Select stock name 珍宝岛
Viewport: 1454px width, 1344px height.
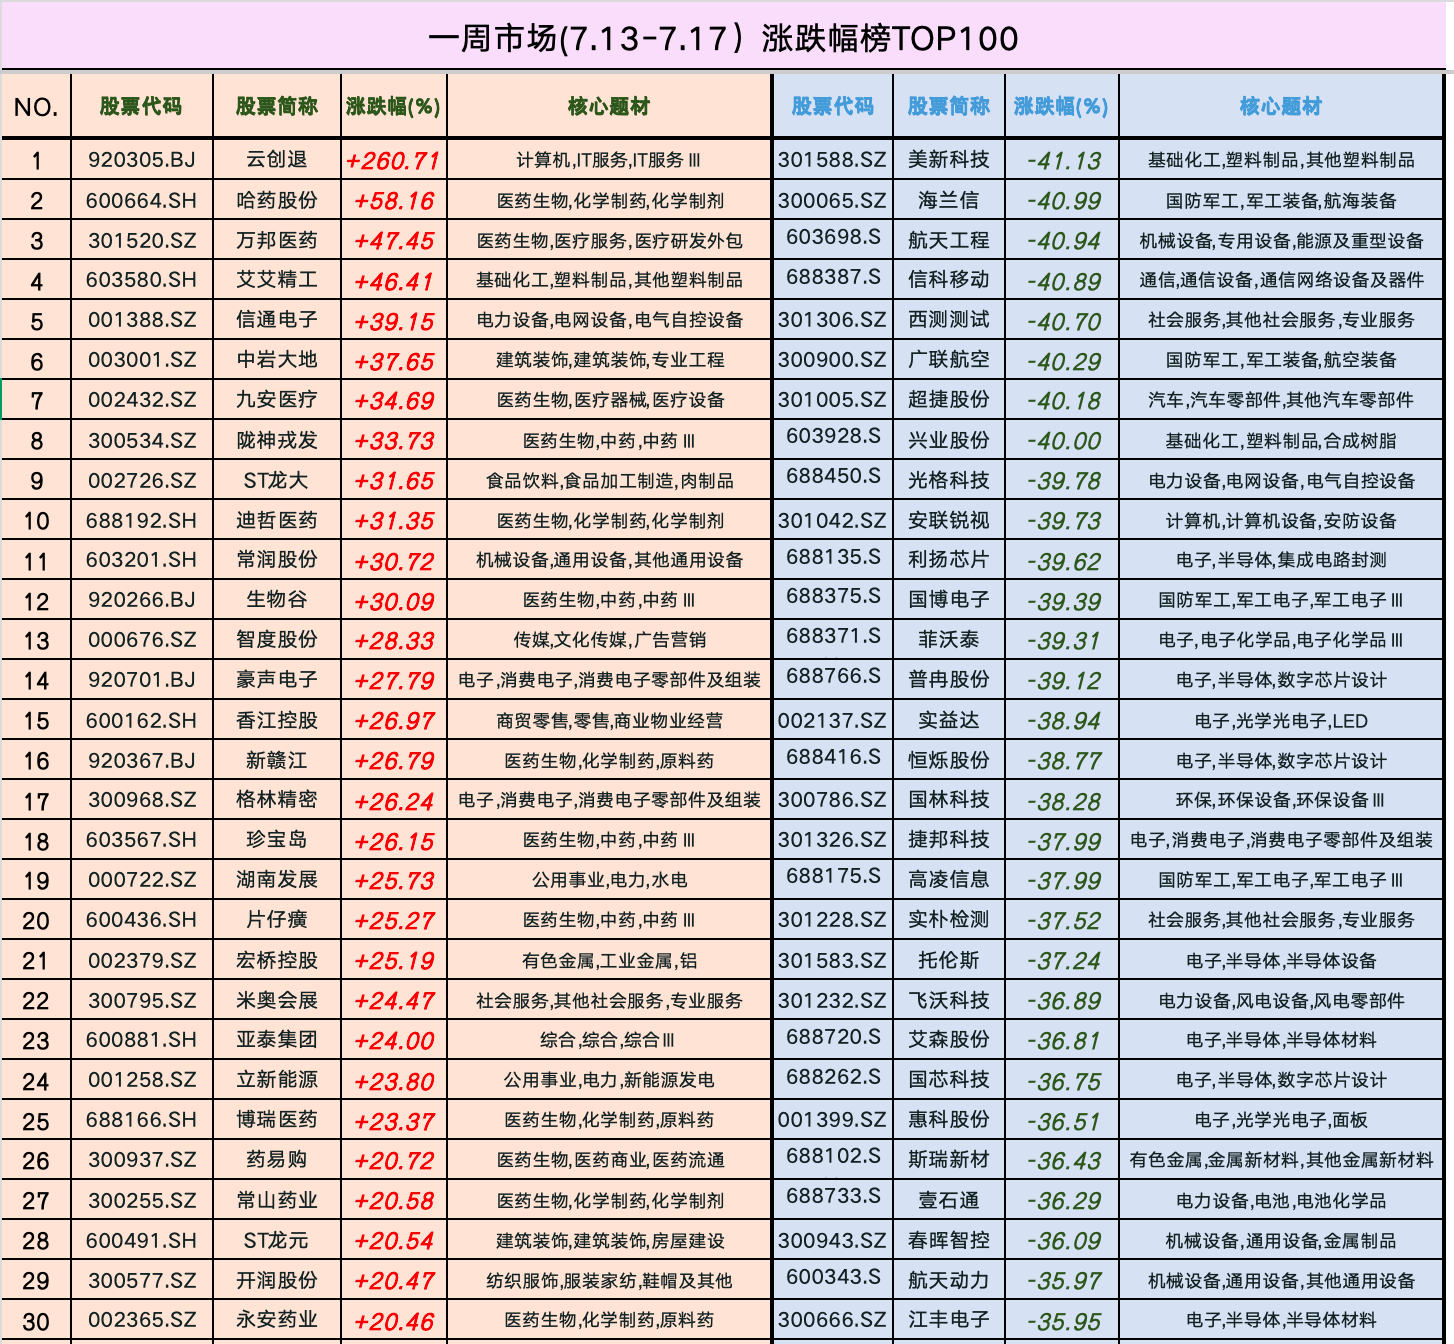point(277,840)
